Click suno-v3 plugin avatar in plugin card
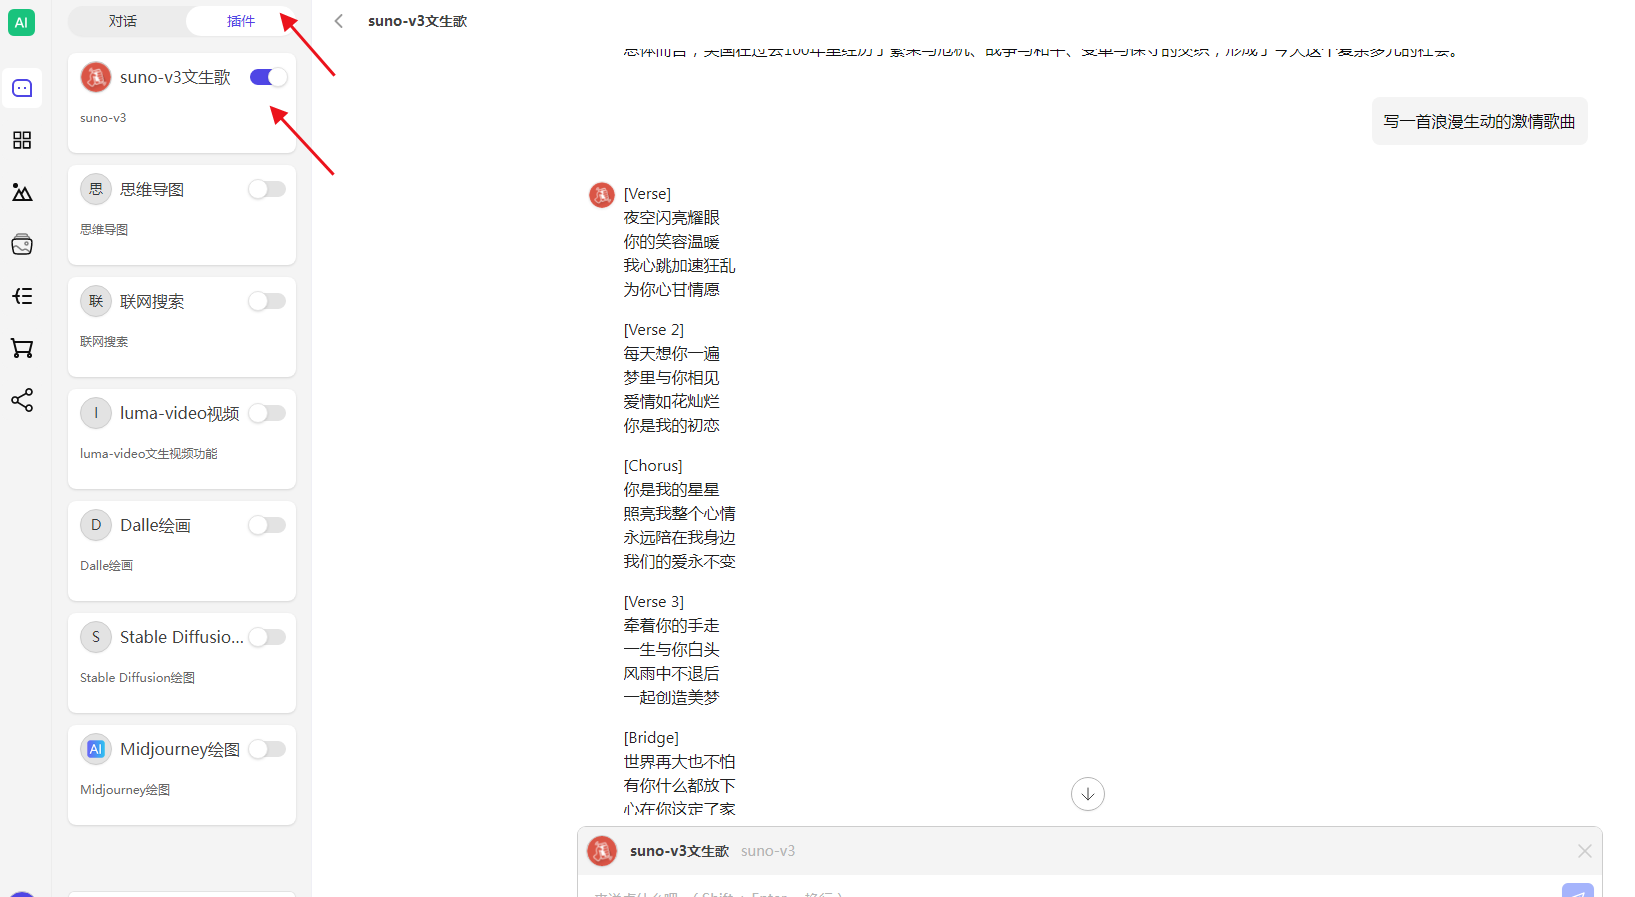Screen dimensions: 1635x897 [96, 77]
